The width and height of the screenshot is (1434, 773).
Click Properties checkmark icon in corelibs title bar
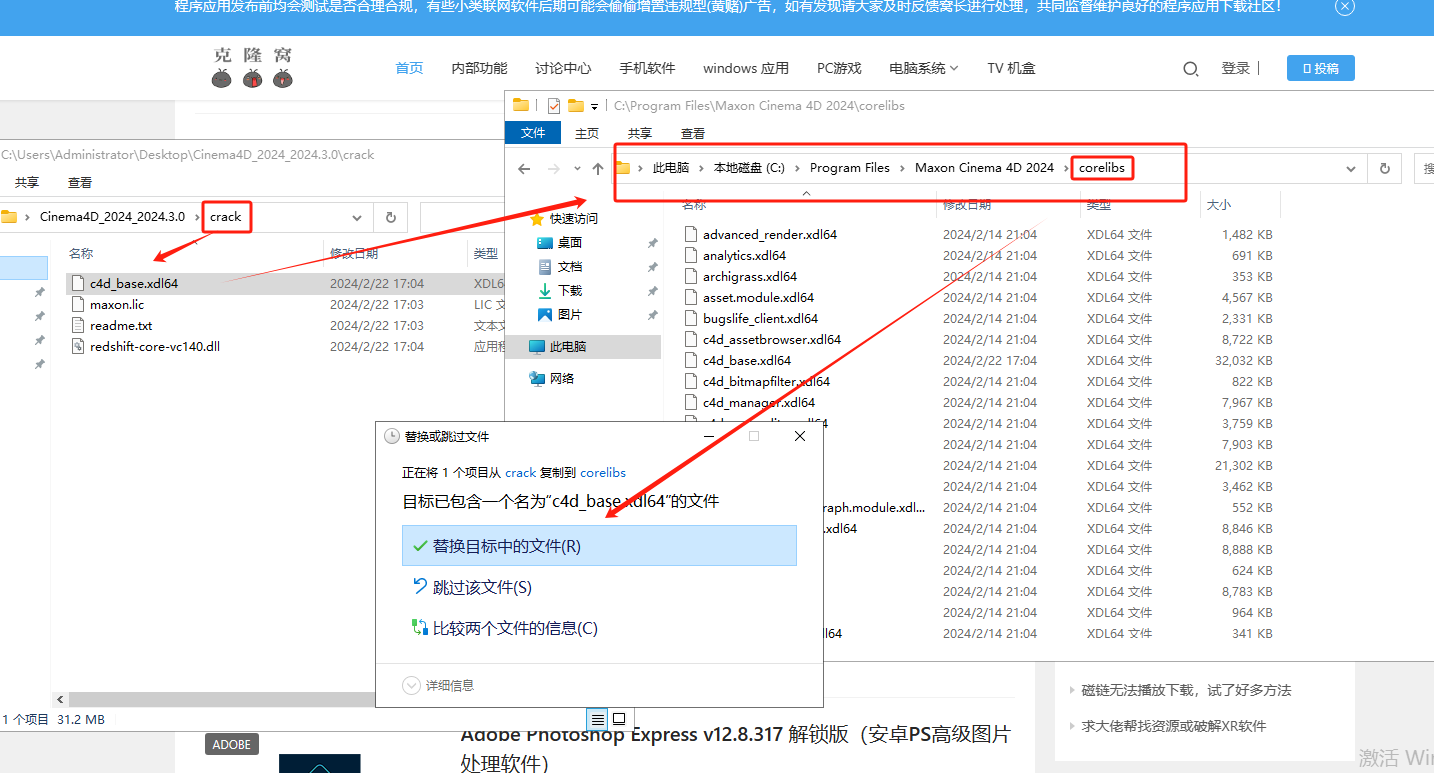point(554,105)
